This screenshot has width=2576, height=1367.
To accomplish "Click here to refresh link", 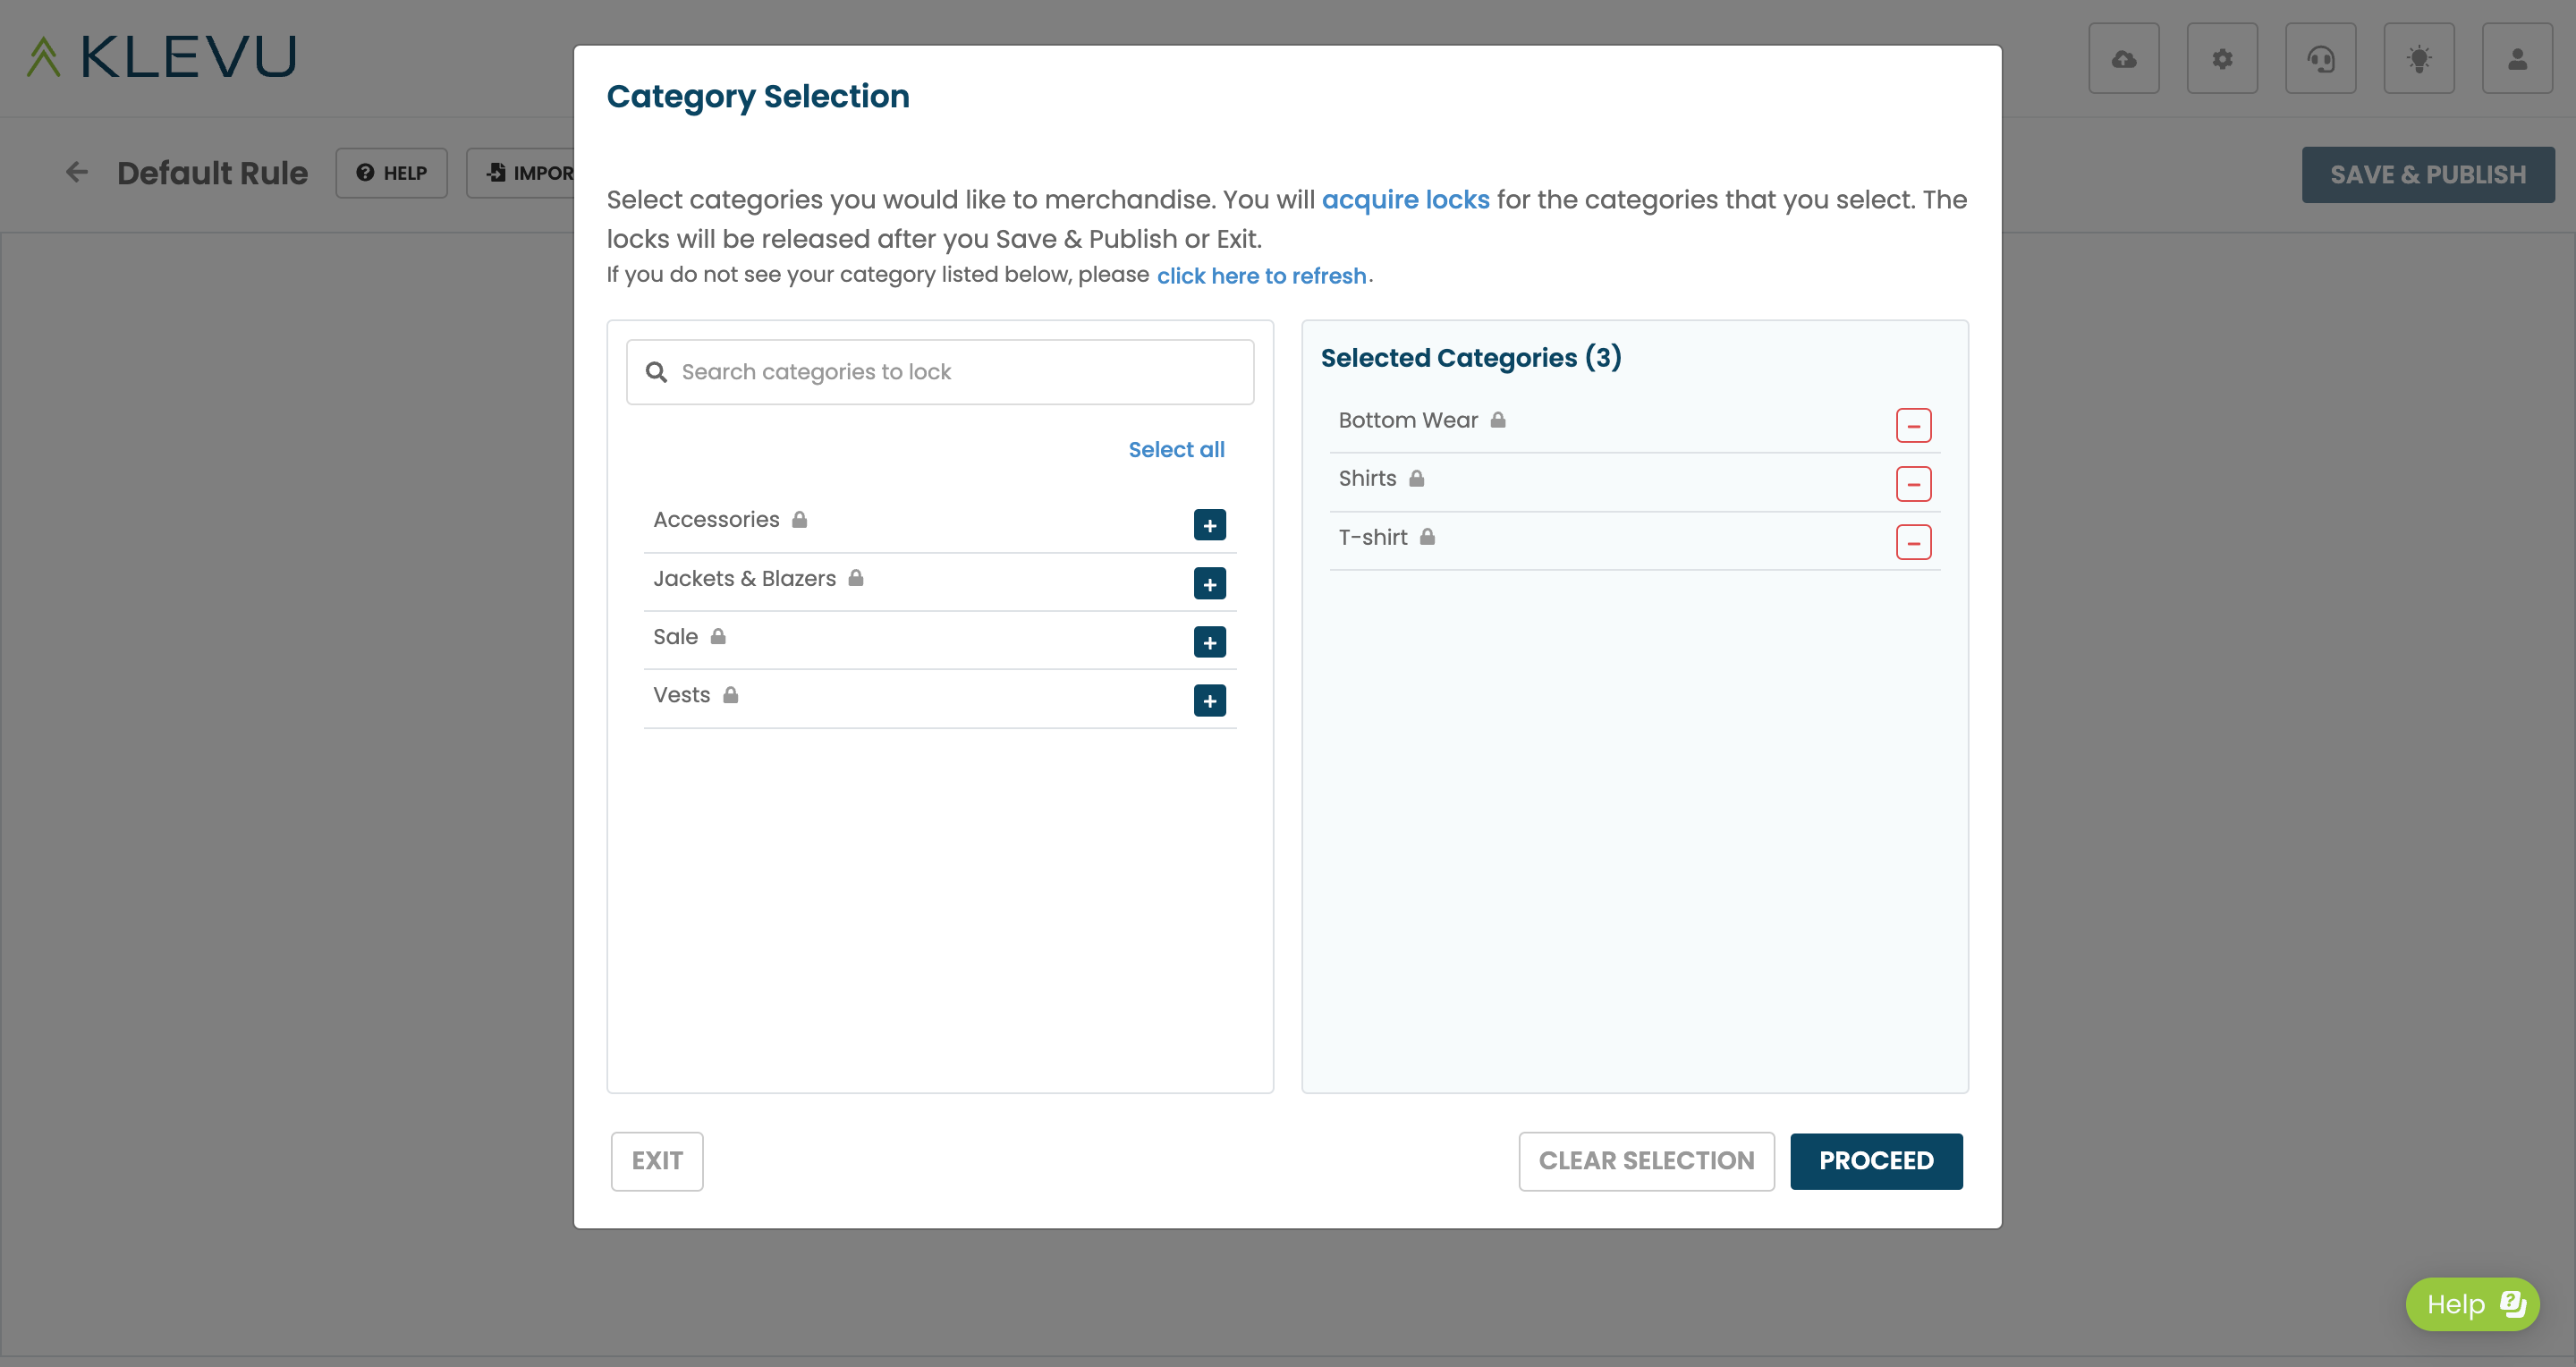I will click(x=1261, y=276).
